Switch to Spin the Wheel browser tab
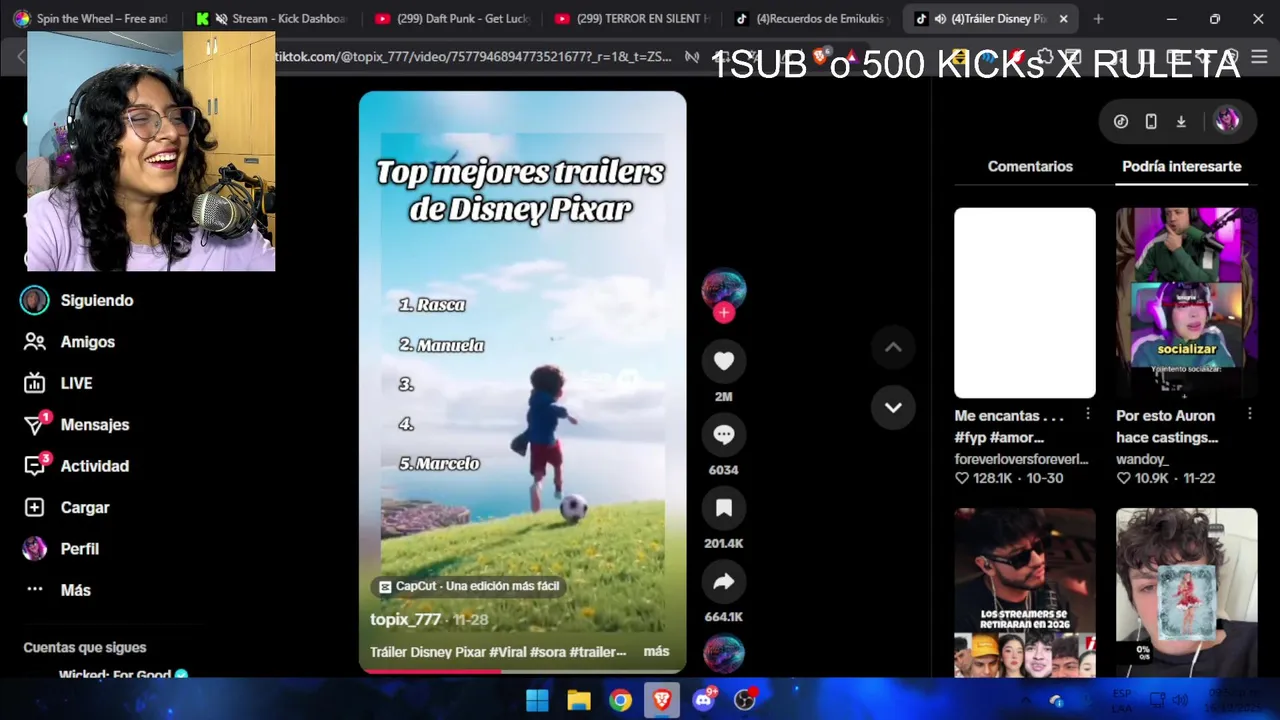 91,19
